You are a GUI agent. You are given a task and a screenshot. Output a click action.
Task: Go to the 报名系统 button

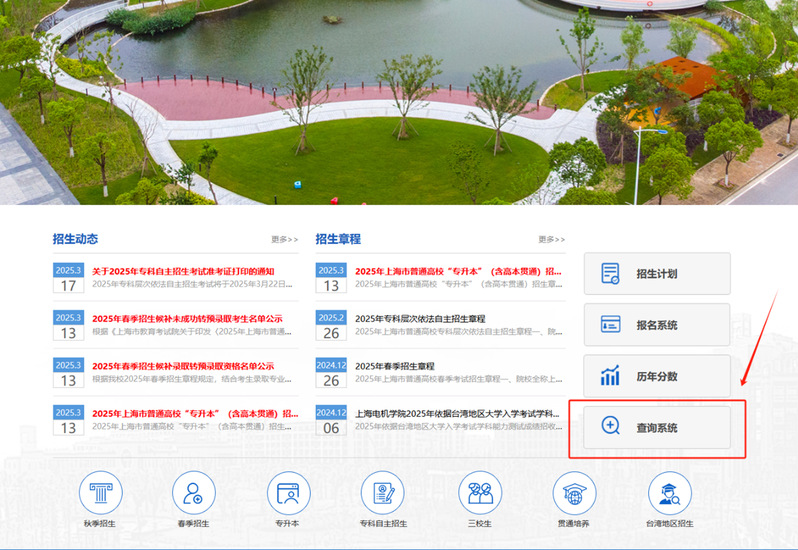657,325
